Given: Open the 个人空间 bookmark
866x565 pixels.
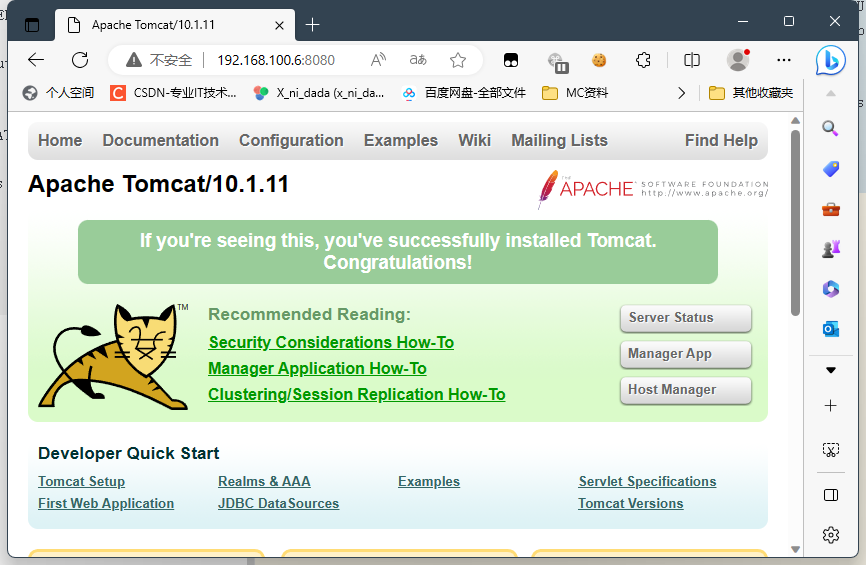Looking at the screenshot, I should [x=58, y=93].
